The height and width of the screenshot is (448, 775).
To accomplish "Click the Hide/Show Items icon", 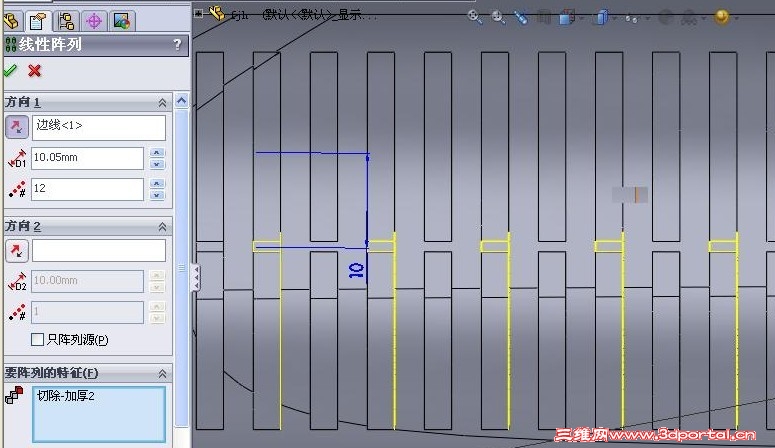I will click(x=632, y=18).
